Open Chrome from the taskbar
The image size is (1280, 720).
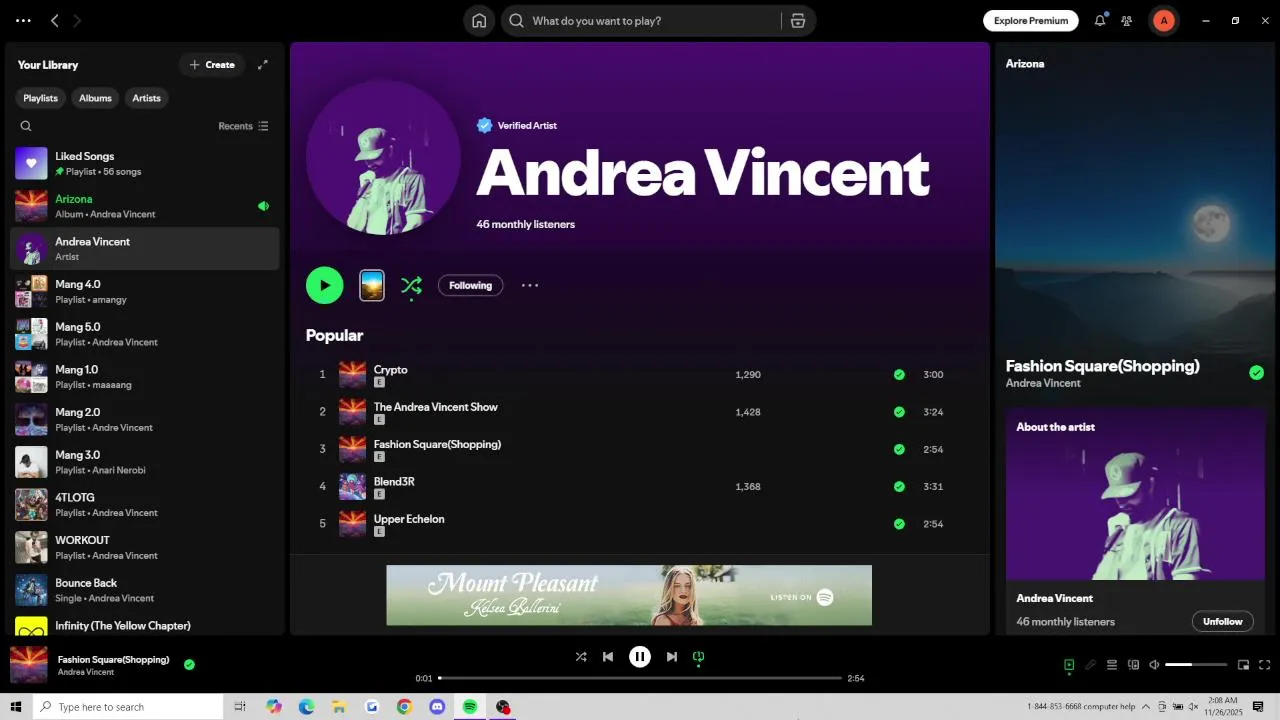coord(404,707)
